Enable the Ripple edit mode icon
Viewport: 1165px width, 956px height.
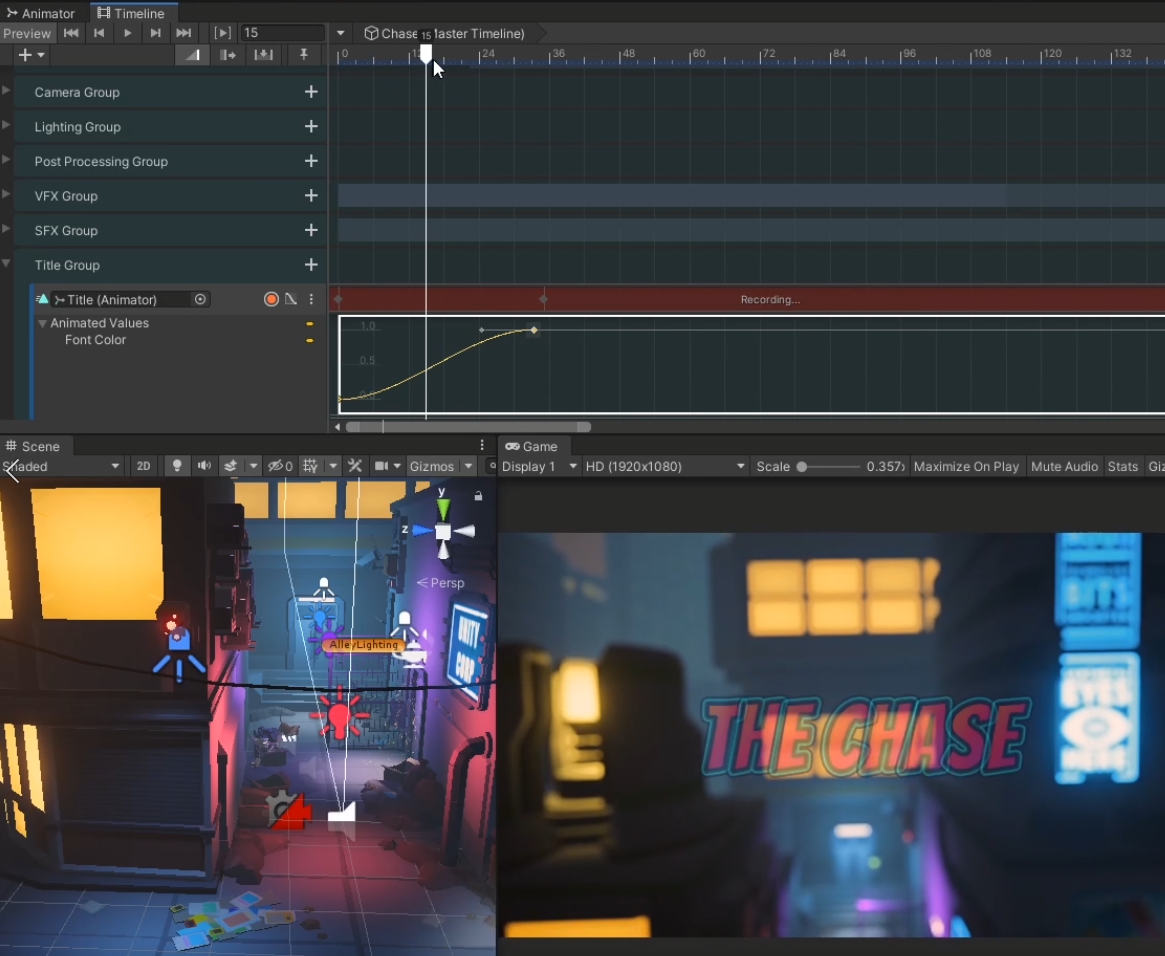228,55
